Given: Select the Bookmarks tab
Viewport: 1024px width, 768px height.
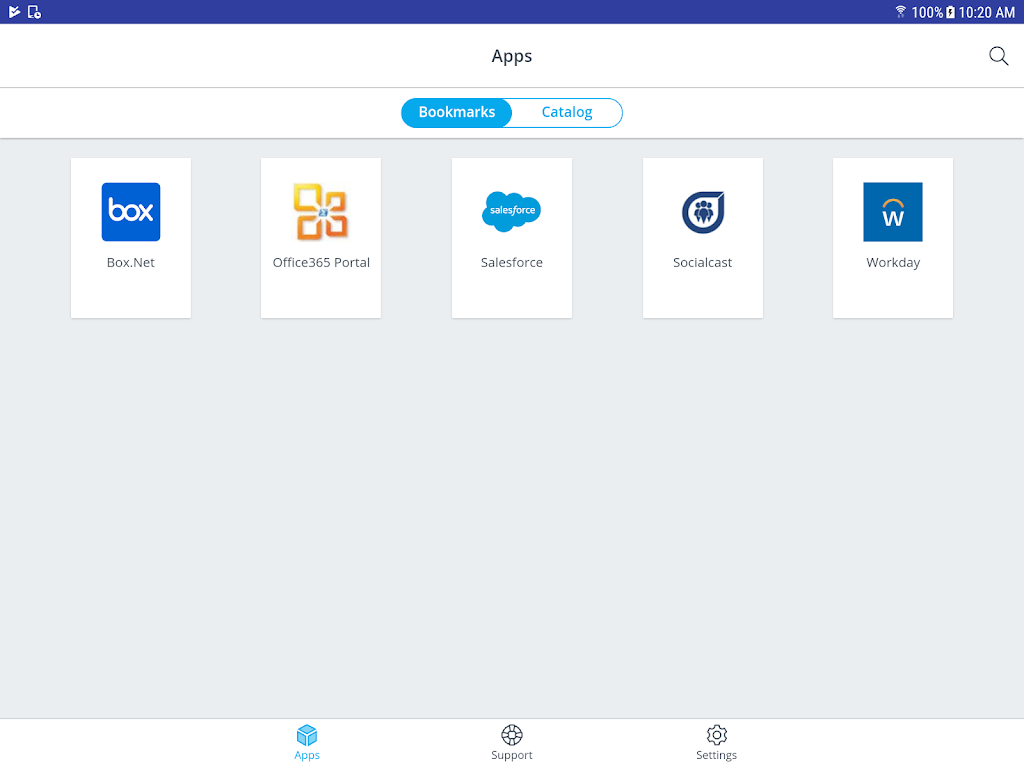Looking at the screenshot, I should 456,112.
